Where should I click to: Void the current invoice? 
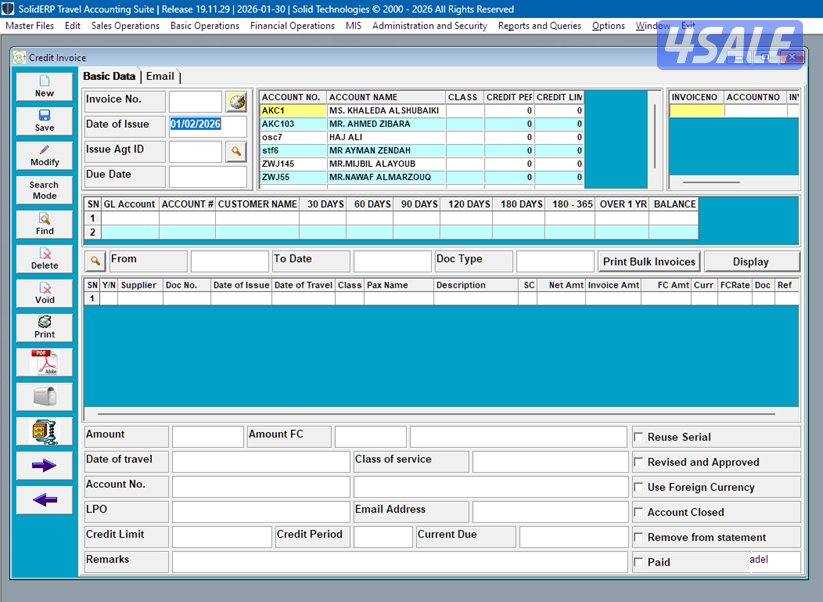click(43, 293)
